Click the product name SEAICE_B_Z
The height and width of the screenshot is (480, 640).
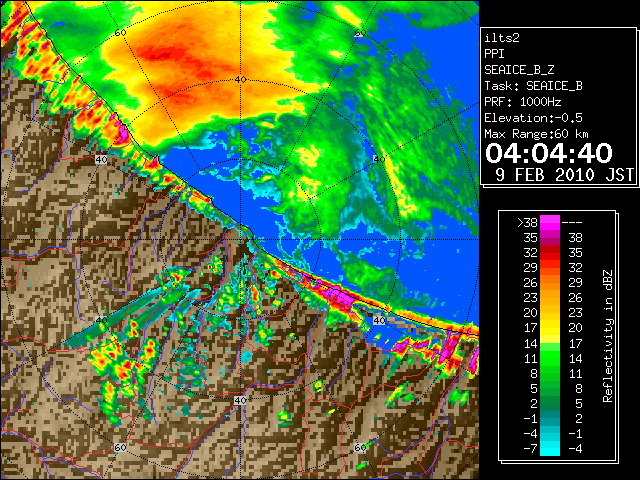519,70
